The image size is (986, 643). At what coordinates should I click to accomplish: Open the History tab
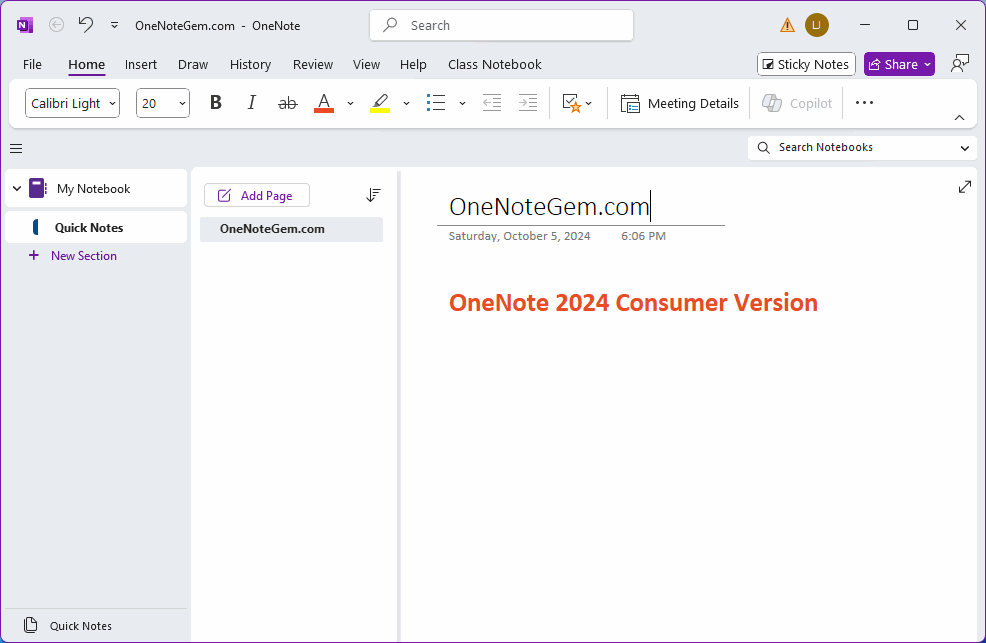coord(250,64)
